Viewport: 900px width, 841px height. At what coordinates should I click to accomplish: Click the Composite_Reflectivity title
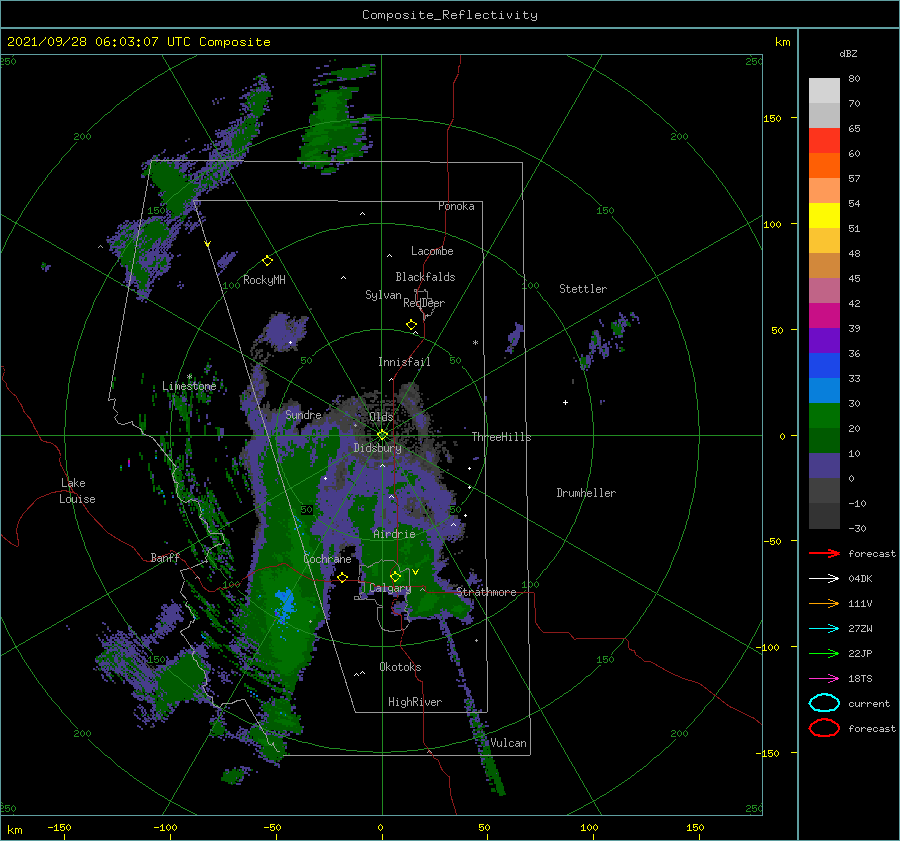[450, 15]
